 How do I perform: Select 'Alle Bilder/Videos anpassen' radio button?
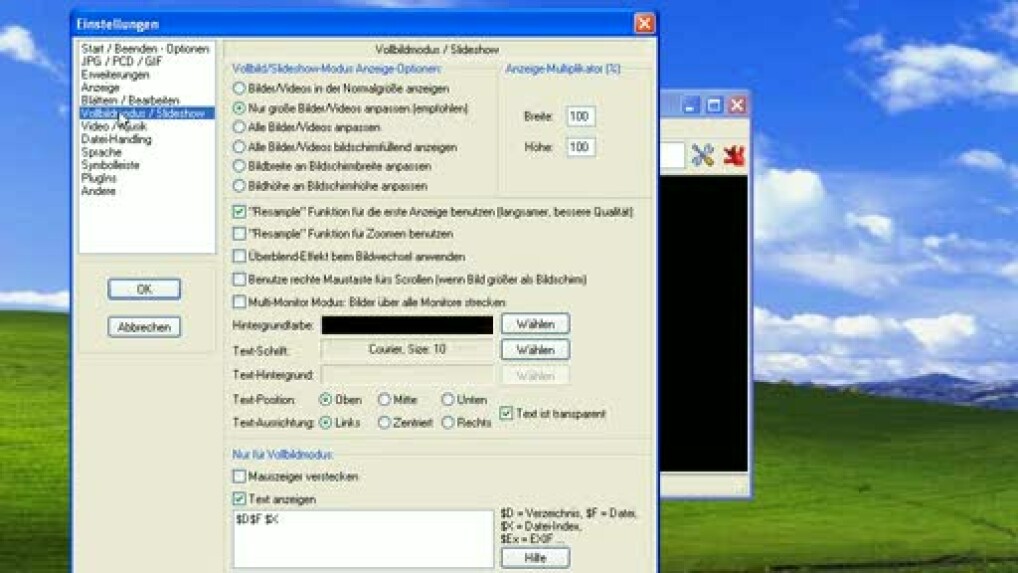(239, 127)
